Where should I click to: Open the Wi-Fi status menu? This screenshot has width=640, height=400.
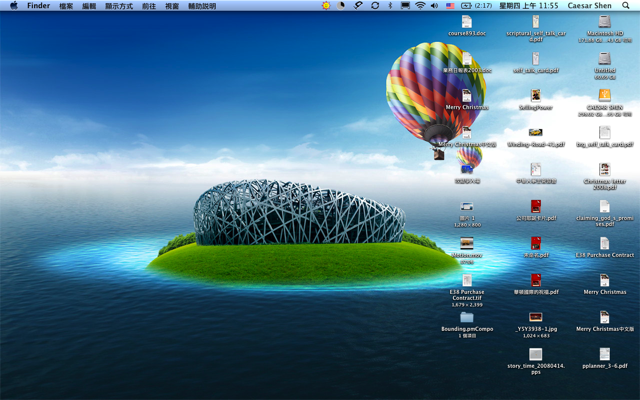click(420, 5)
